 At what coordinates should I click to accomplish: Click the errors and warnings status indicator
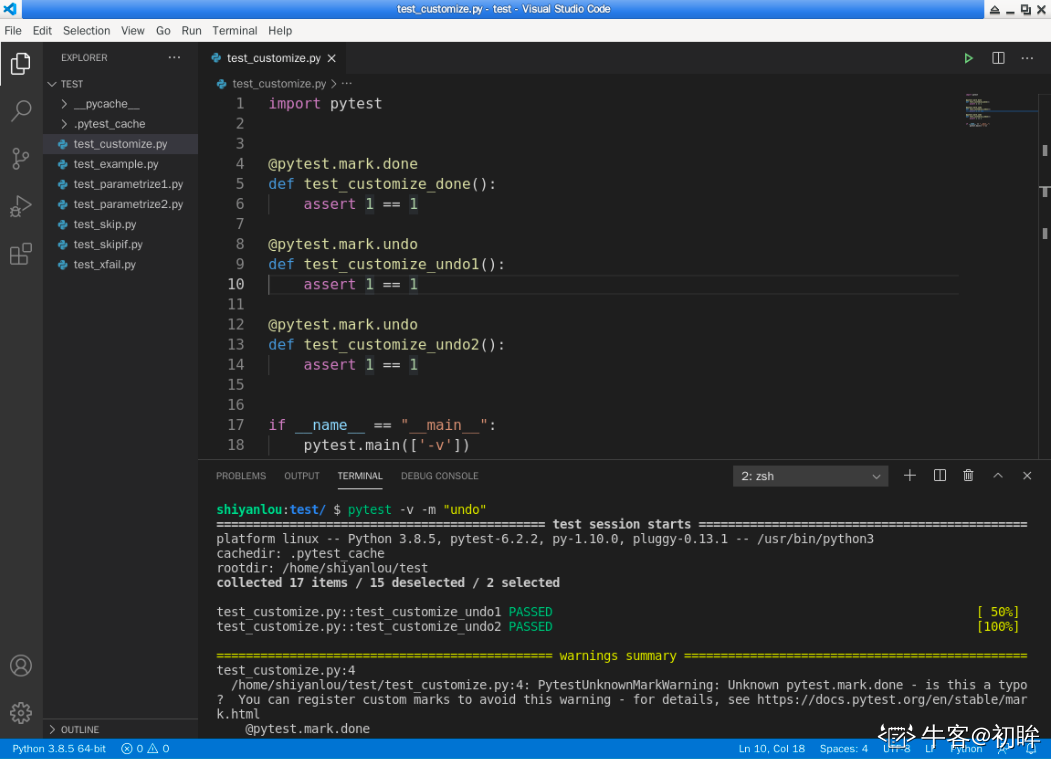coord(145,748)
